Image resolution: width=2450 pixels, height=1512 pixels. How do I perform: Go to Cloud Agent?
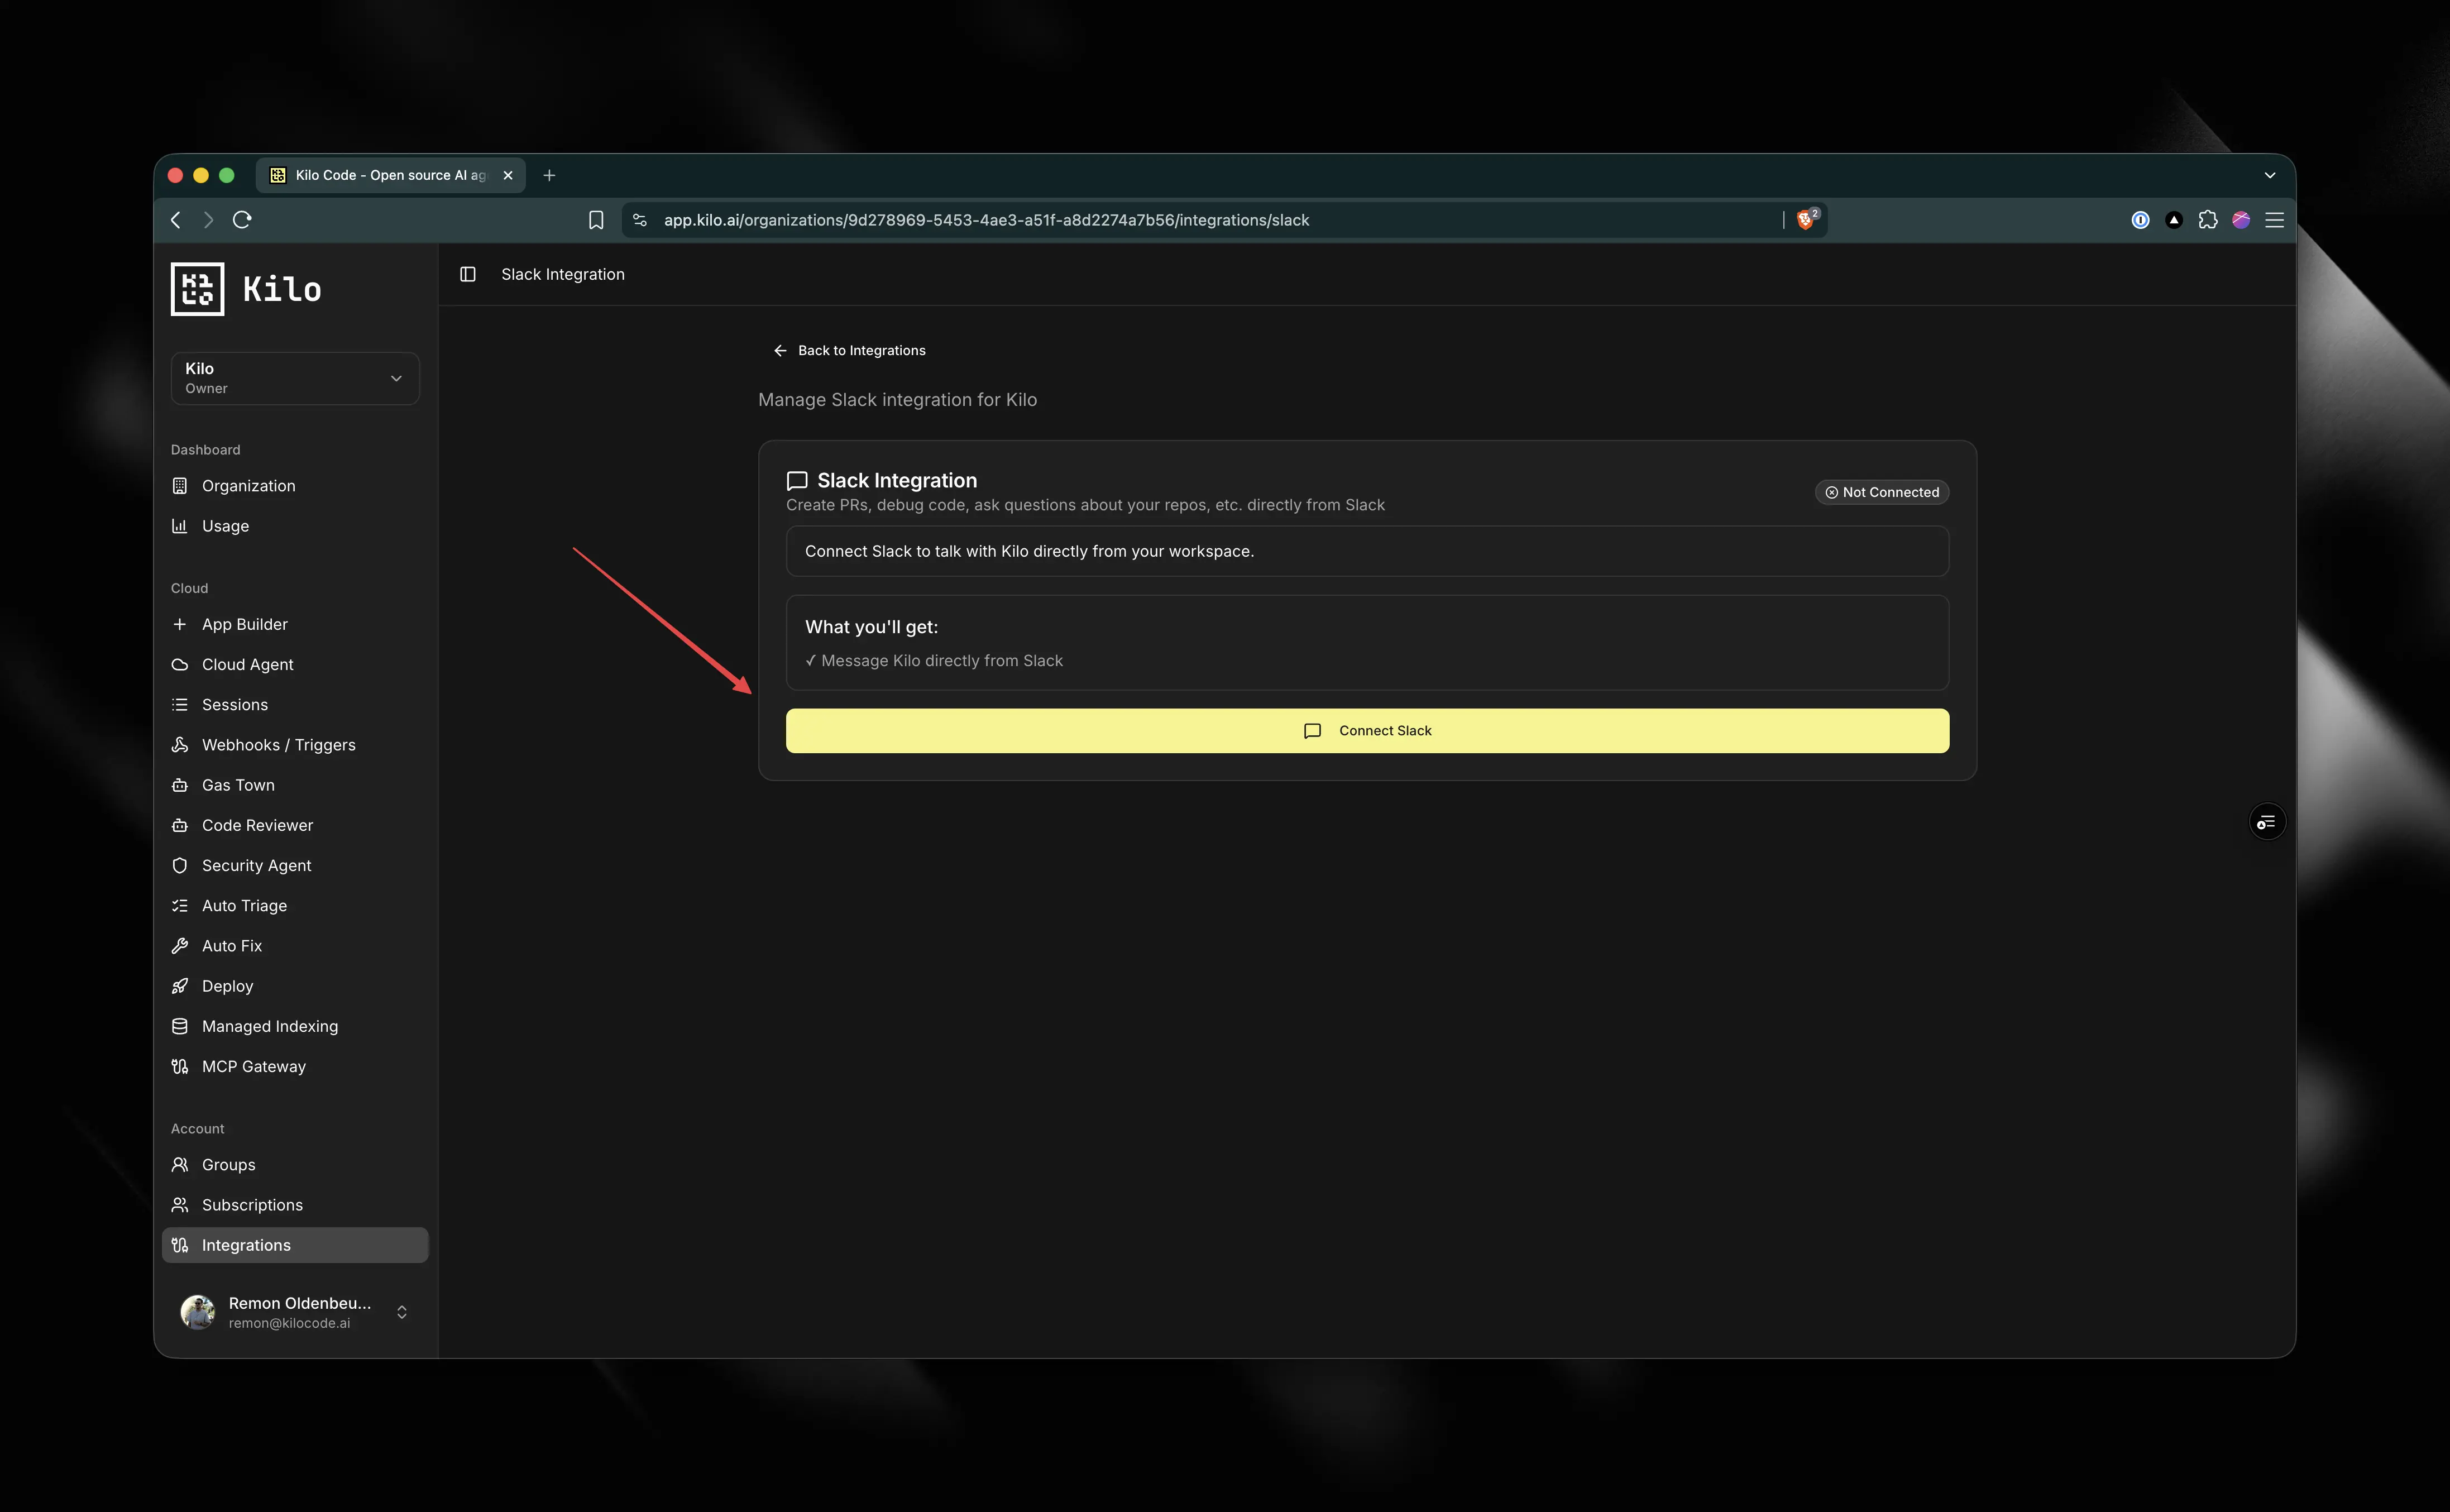pyautogui.click(x=295, y=664)
